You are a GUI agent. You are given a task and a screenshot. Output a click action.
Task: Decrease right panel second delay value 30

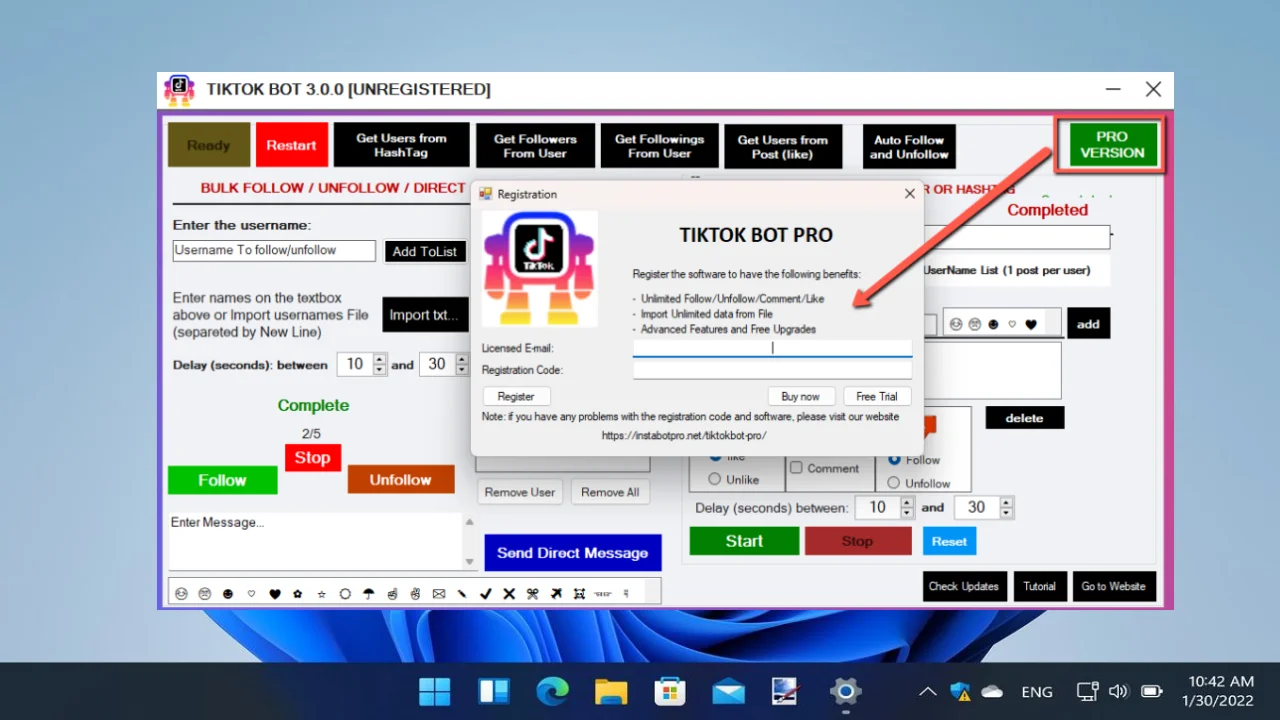pos(1006,513)
